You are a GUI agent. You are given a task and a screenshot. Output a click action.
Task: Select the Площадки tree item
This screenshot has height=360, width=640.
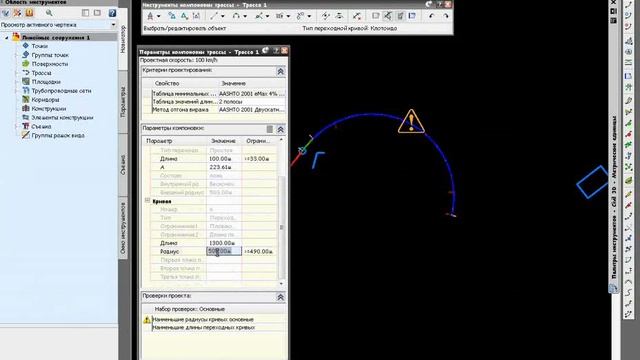point(46,82)
